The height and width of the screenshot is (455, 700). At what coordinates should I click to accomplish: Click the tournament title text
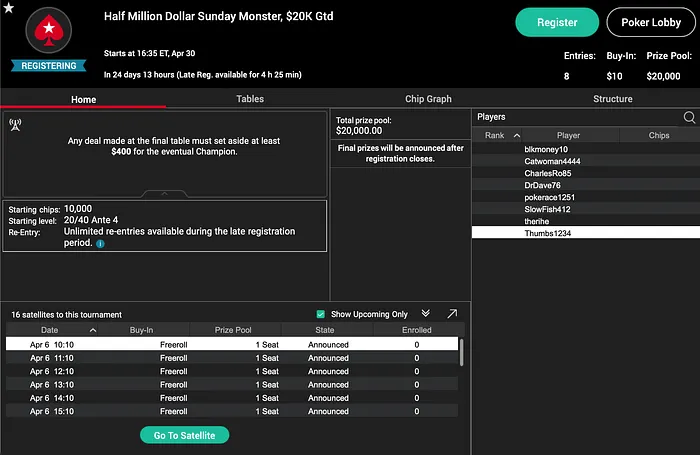218,17
